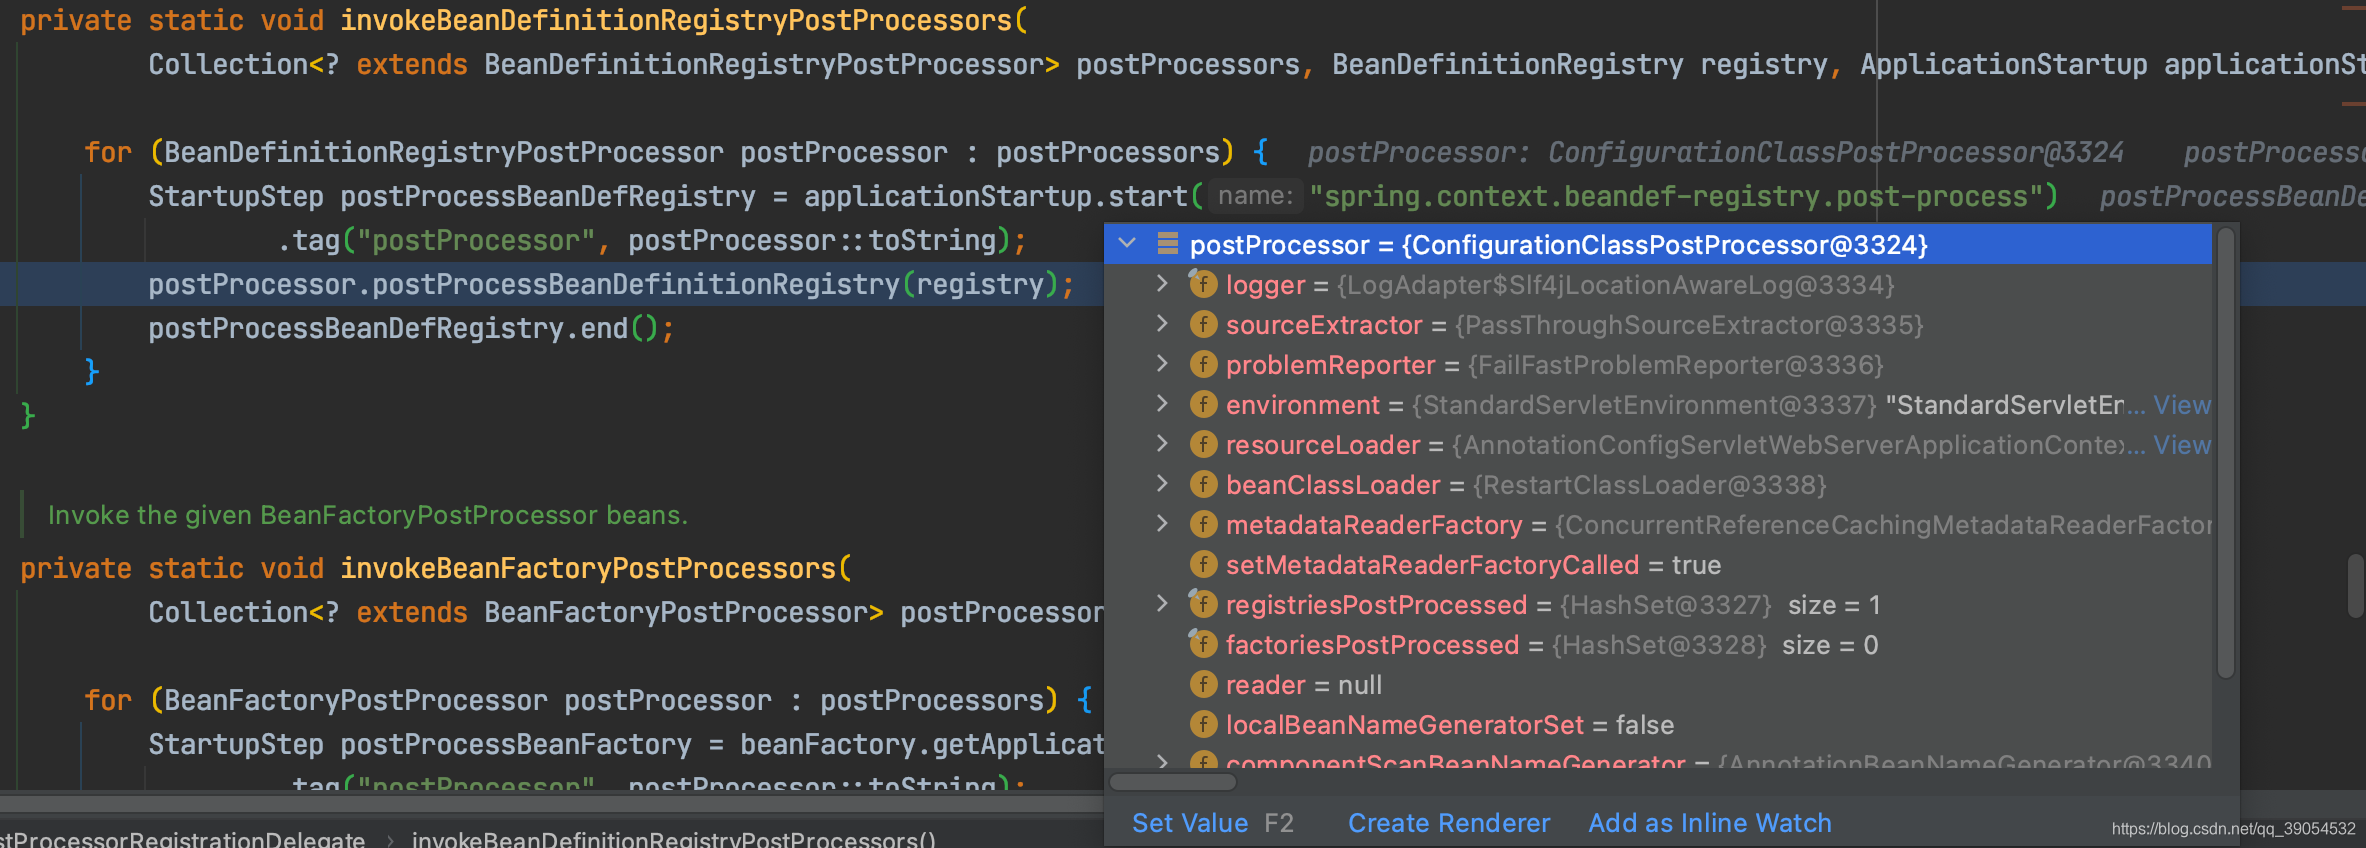Viewport: 2366px width, 848px height.
Task: Click the registriesPostProcessed field icon
Action: pos(1203,604)
